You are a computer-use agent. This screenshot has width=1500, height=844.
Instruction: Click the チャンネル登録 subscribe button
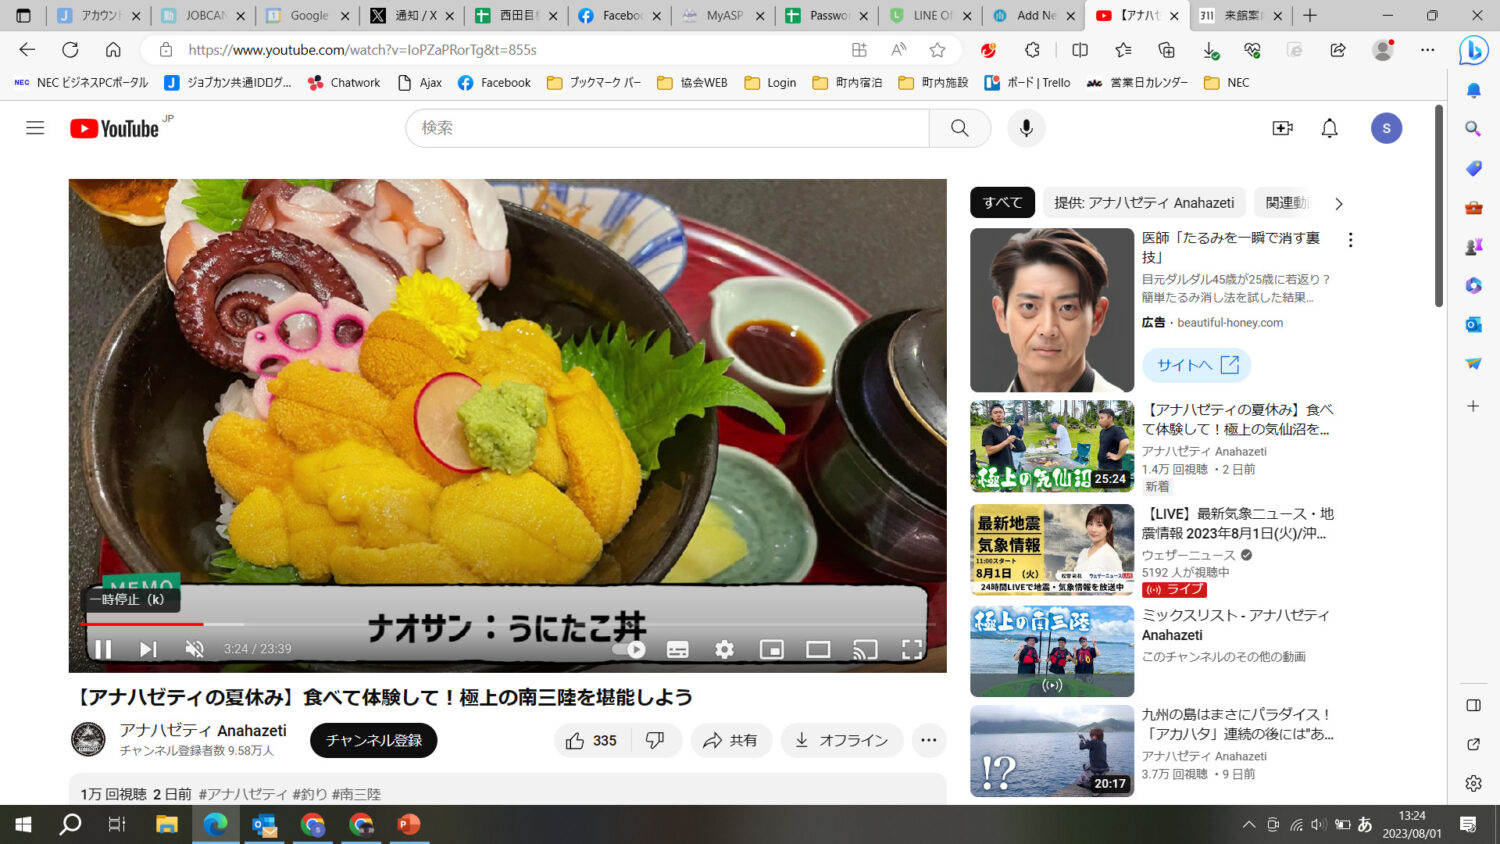[x=373, y=740]
